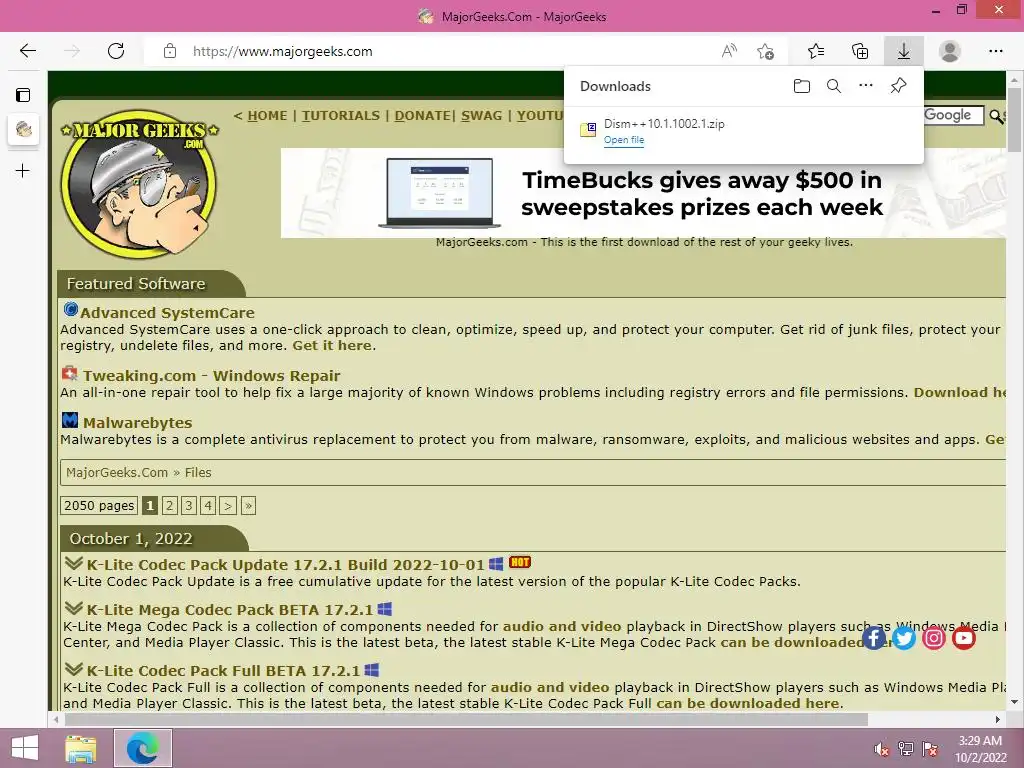
Task: Toggle the Downloads toolbar button
Action: 904,51
